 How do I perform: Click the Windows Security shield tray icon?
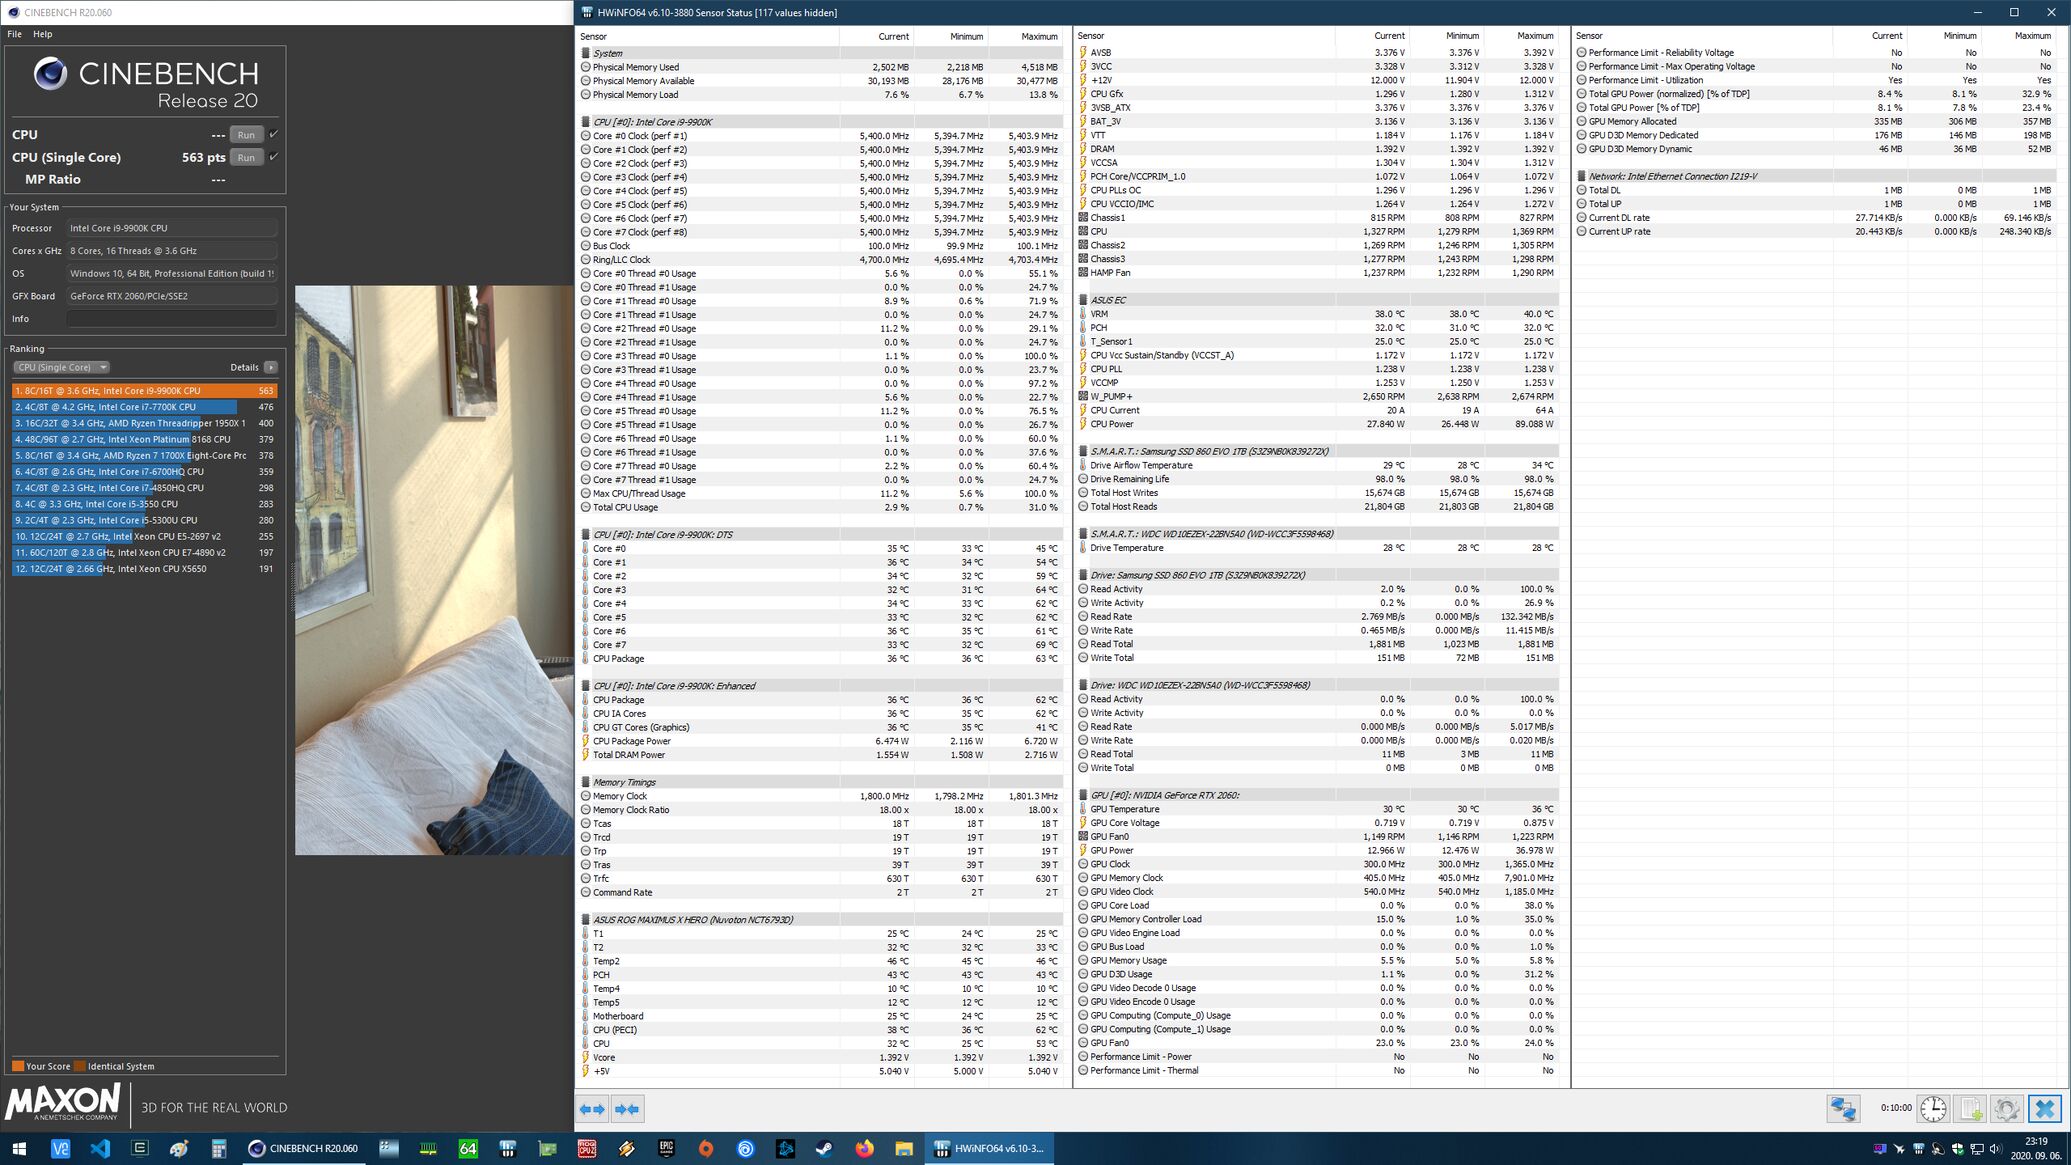point(1957,1148)
